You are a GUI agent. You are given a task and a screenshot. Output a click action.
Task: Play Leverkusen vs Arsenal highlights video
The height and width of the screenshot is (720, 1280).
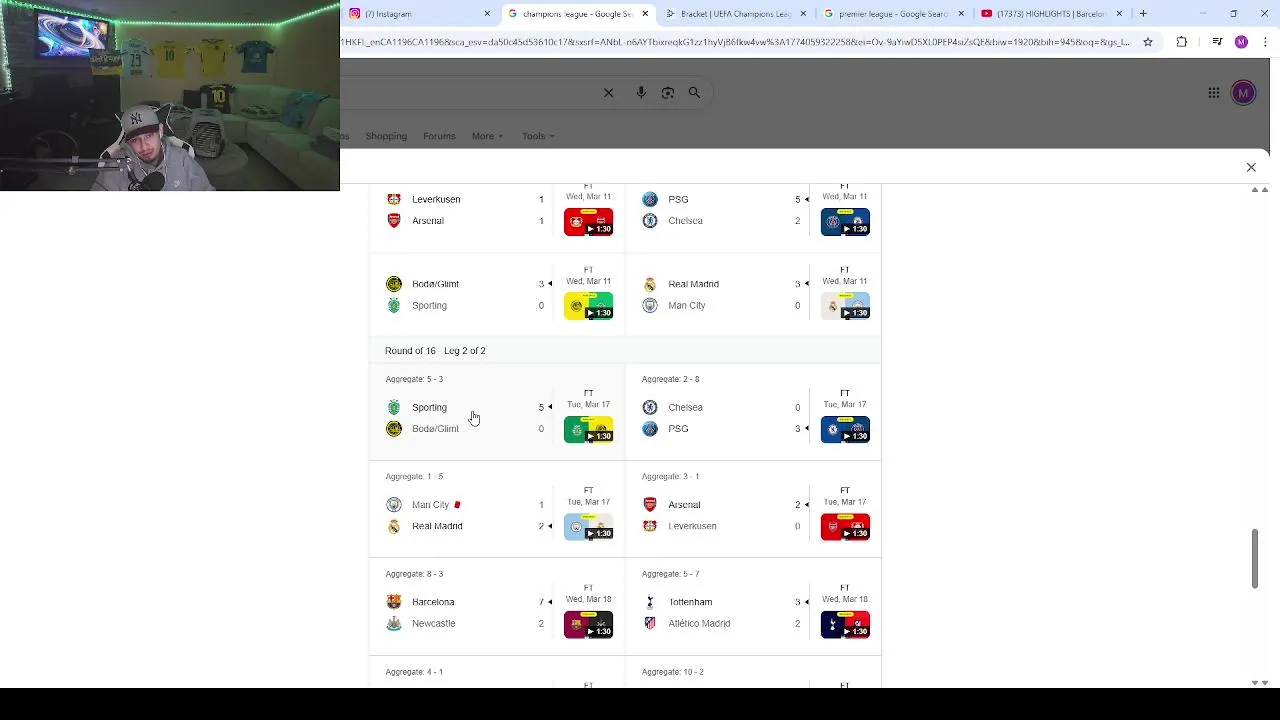(588, 222)
